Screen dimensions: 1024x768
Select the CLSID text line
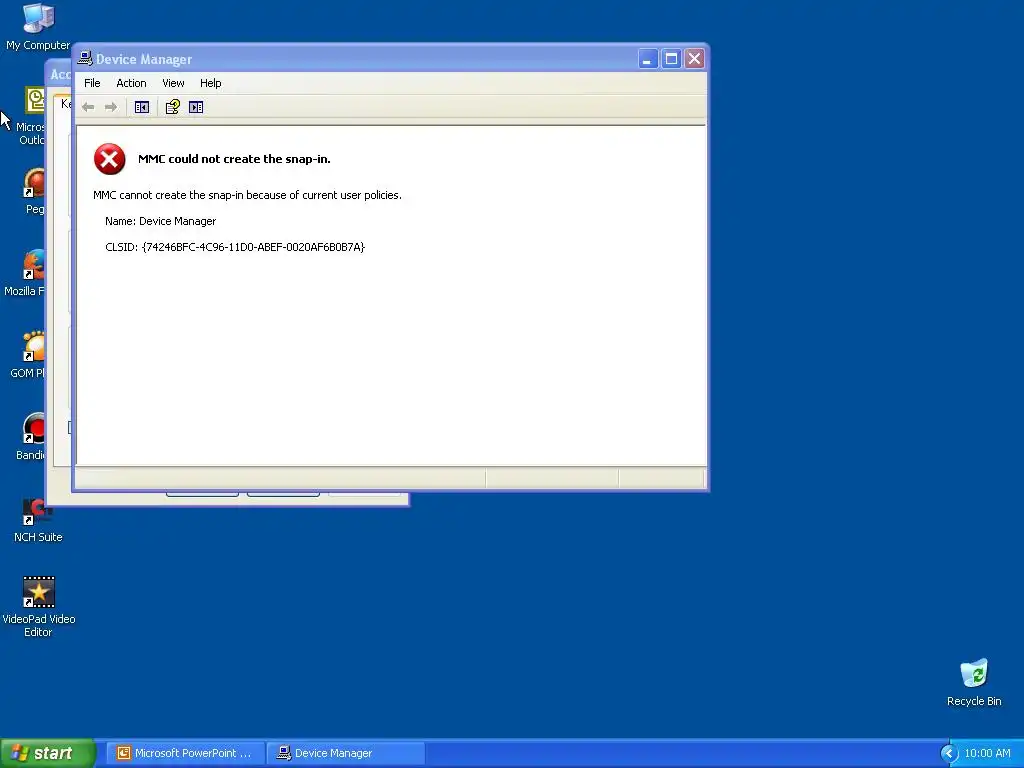pyautogui.click(x=235, y=247)
